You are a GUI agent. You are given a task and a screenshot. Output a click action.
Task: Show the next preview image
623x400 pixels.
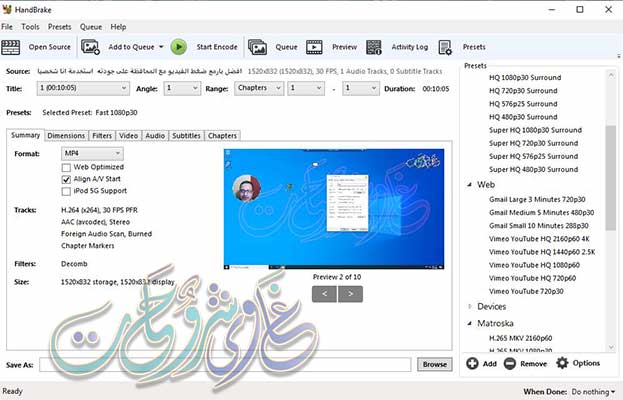pos(350,294)
